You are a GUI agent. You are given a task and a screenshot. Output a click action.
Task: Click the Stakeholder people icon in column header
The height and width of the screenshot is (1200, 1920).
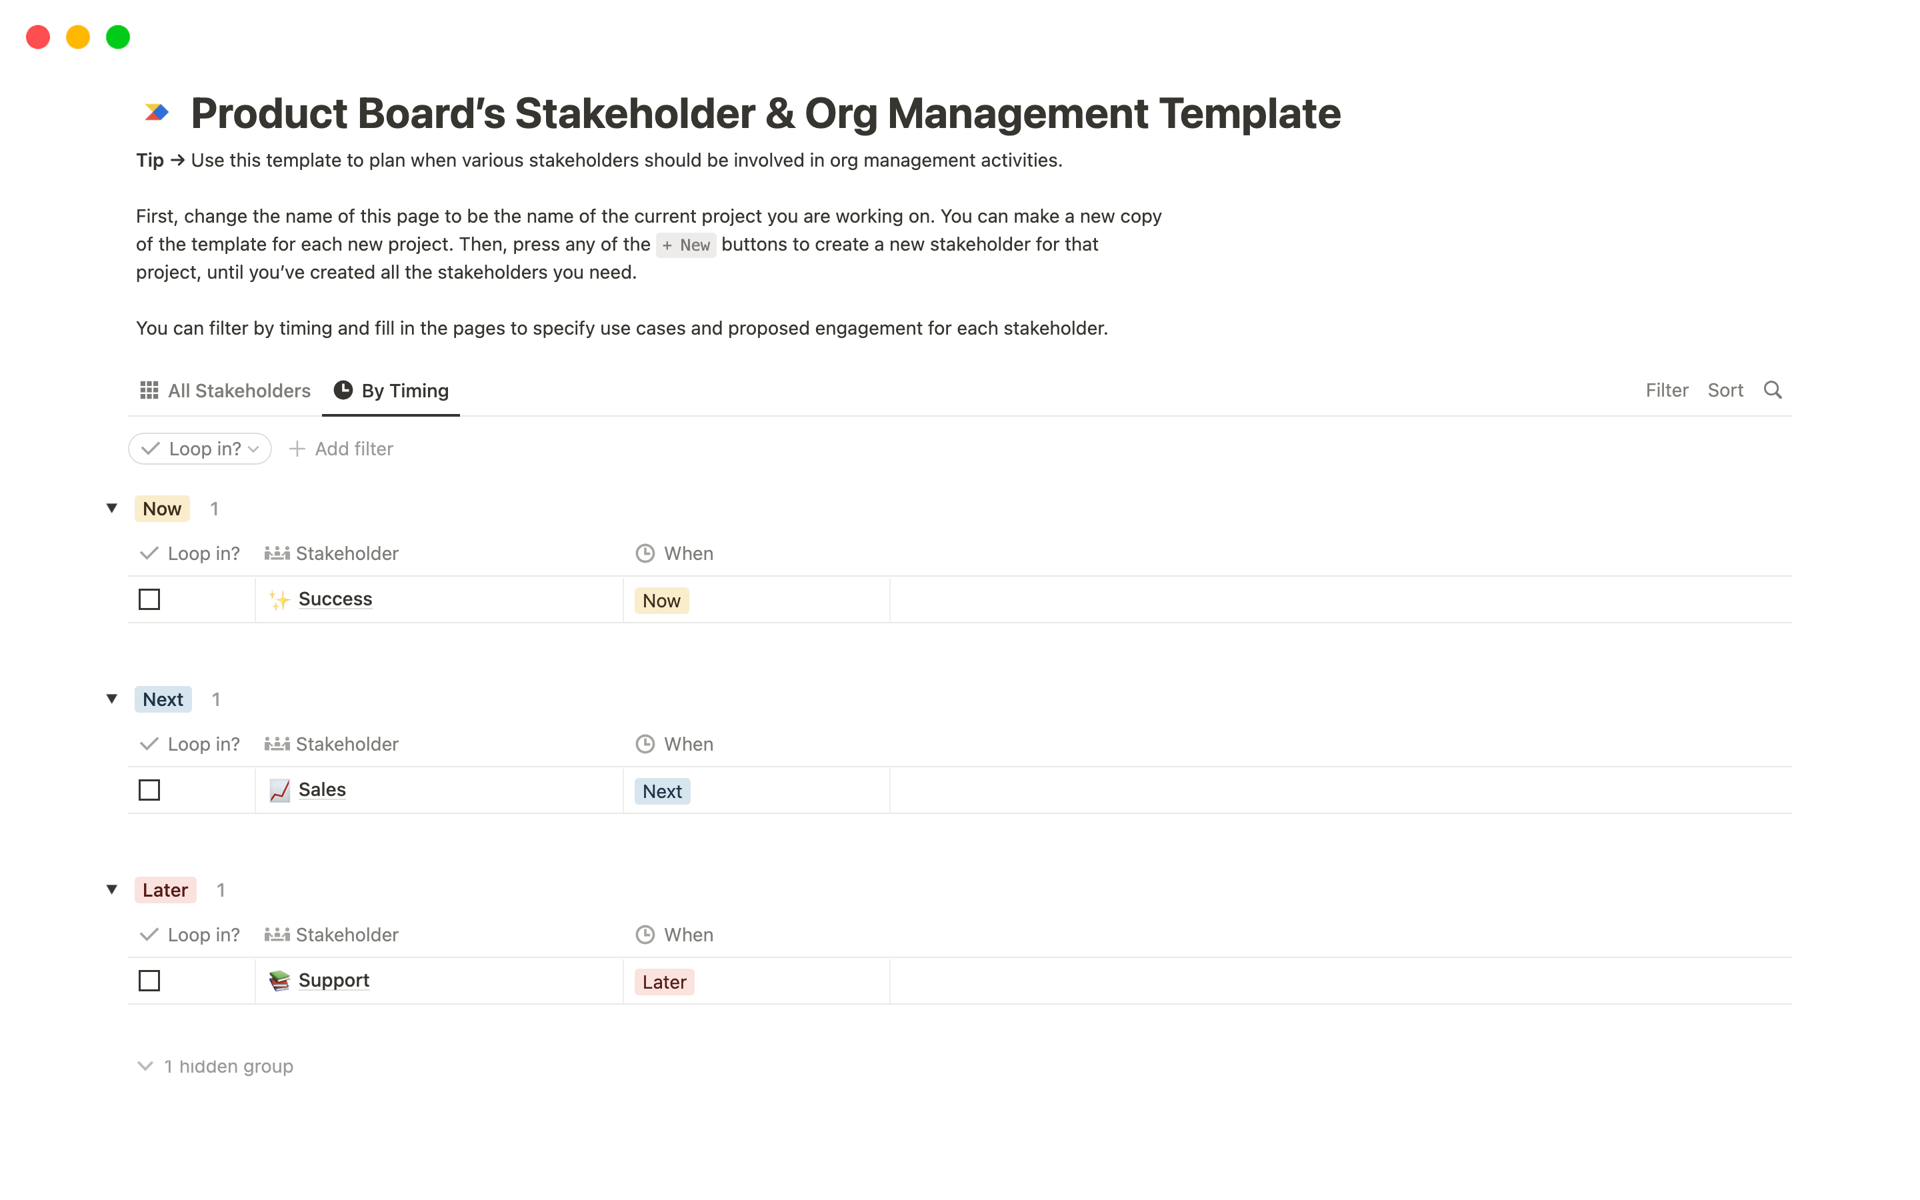click(275, 553)
